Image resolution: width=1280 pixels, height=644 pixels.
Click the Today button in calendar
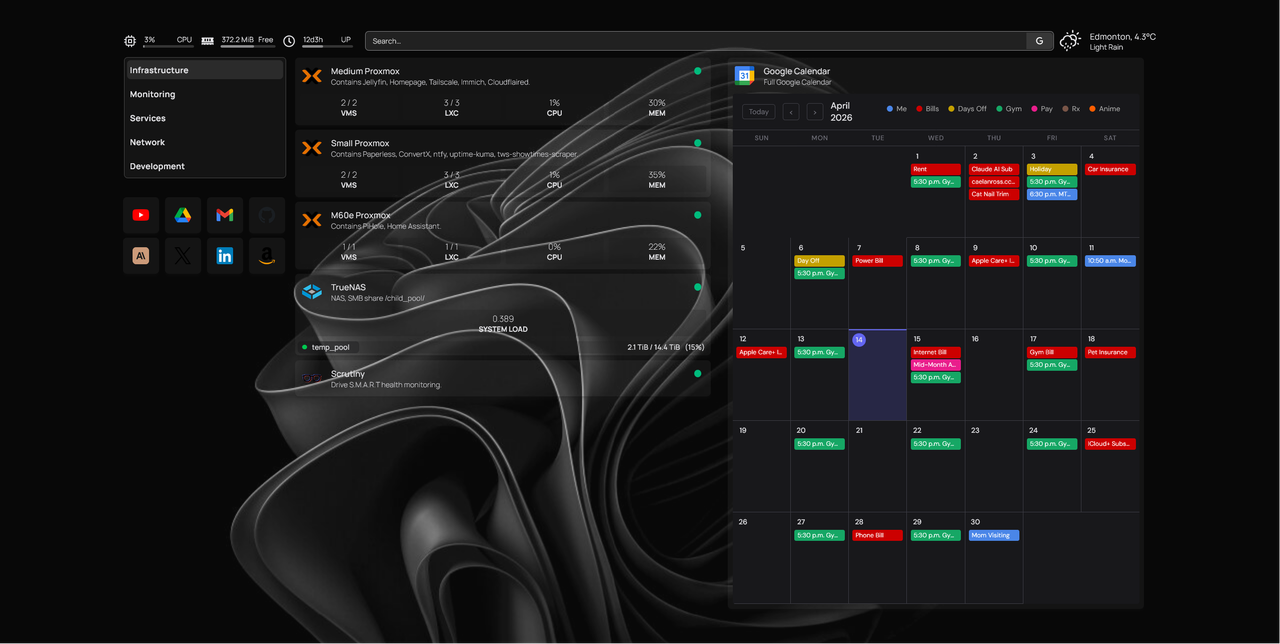(x=759, y=112)
